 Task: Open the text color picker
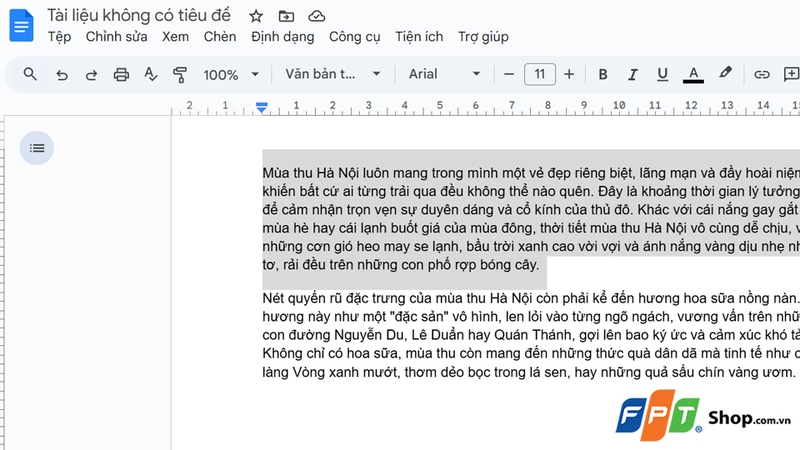tap(693, 75)
